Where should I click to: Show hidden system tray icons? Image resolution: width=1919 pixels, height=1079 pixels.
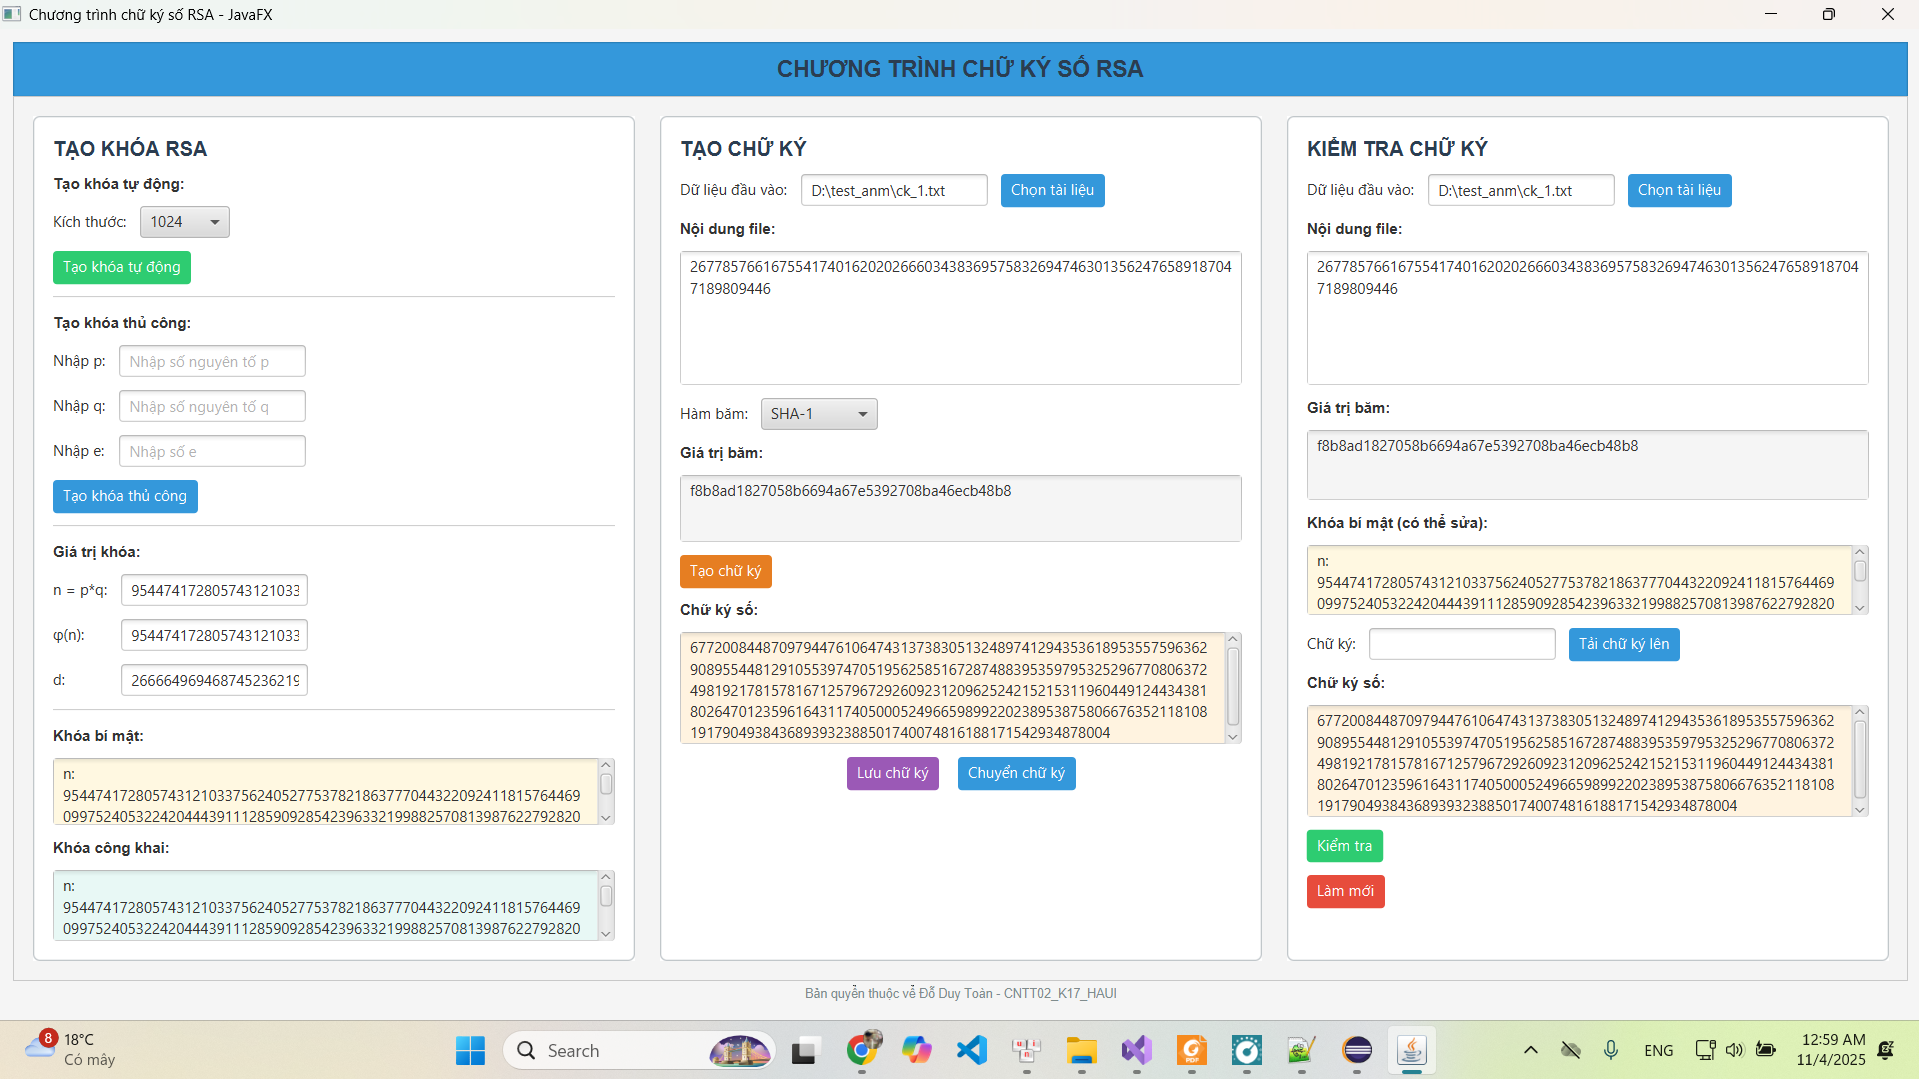point(1530,1050)
